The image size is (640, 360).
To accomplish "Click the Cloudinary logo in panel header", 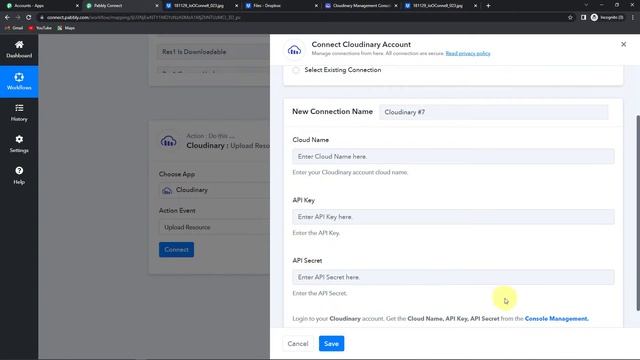I will pos(294,50).
